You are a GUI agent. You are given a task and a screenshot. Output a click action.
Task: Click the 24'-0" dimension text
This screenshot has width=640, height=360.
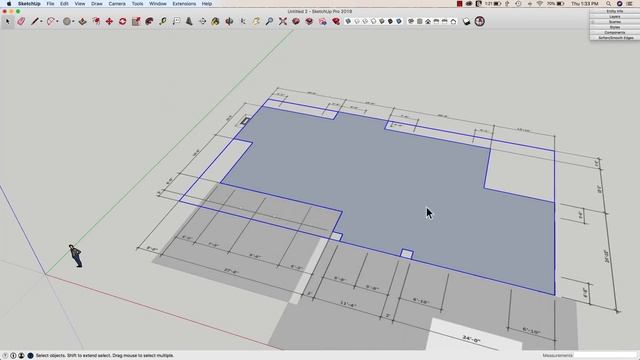pyautogui.click(x=471, y=339)
